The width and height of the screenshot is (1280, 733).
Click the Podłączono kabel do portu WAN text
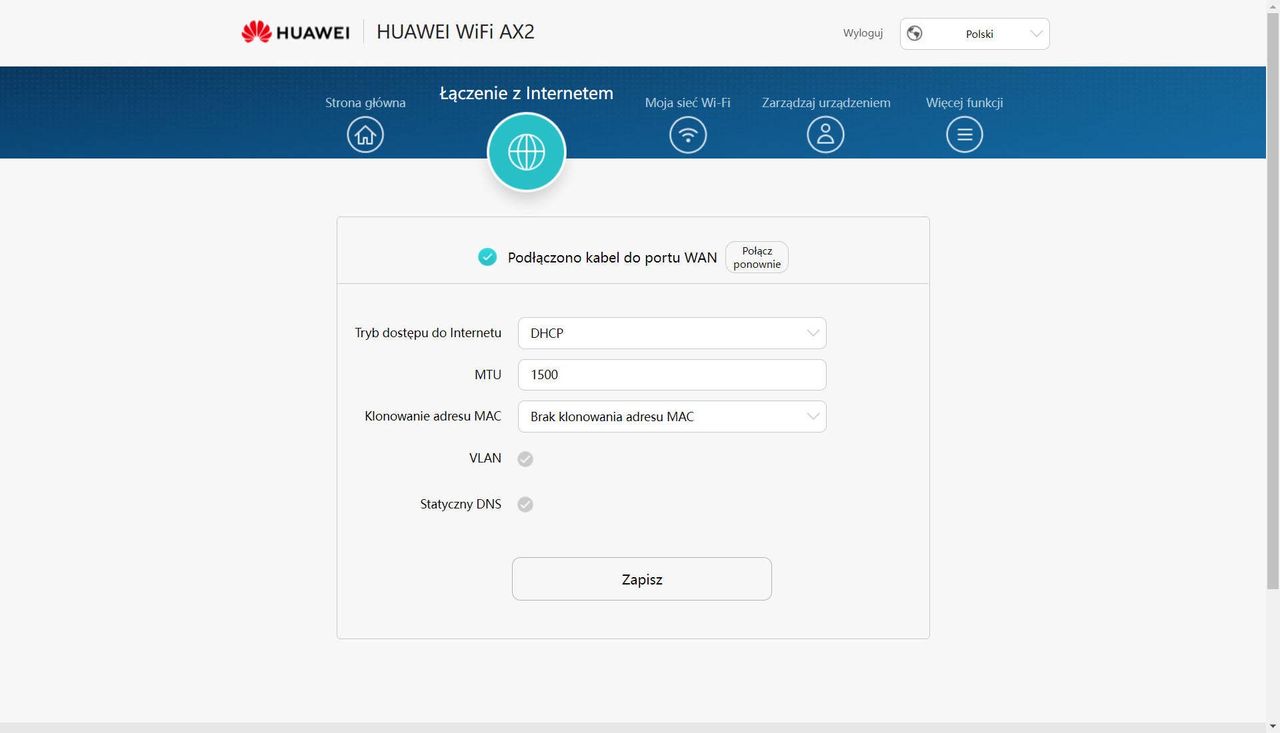coord(612,257)
